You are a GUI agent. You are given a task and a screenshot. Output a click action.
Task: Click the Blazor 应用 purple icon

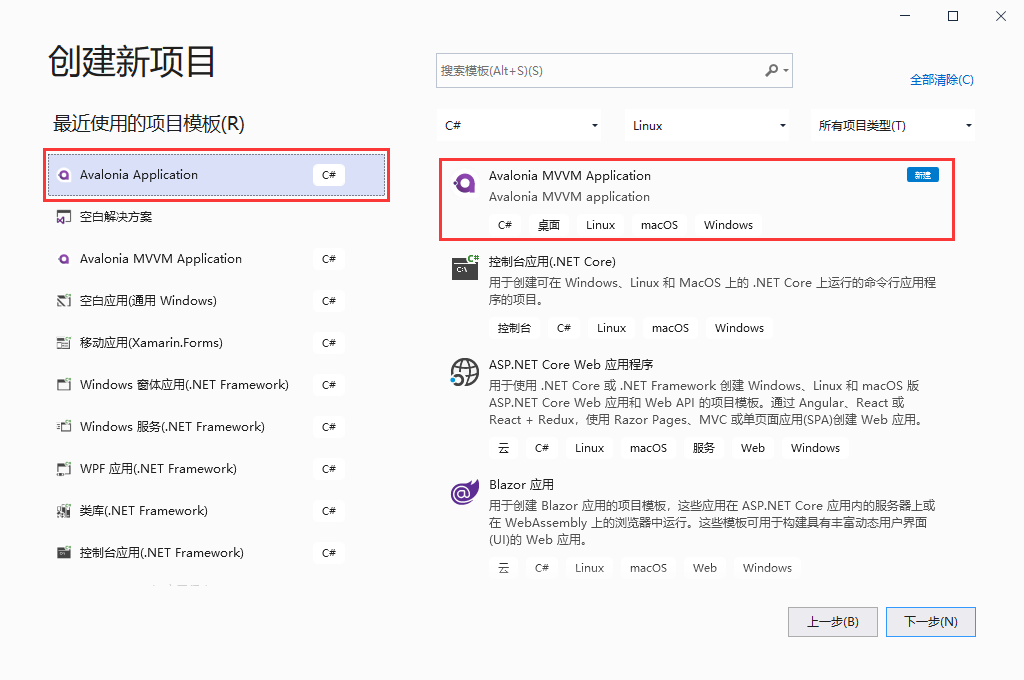[464, 493]
